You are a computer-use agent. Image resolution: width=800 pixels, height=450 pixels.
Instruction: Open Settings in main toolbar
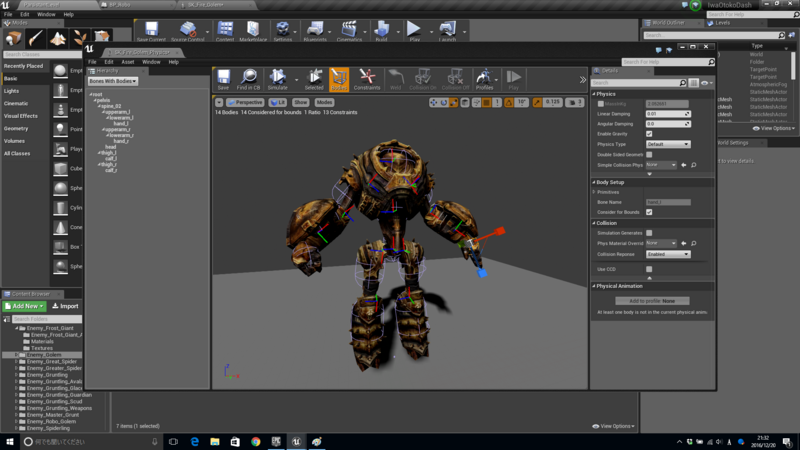tap(282, 32)
